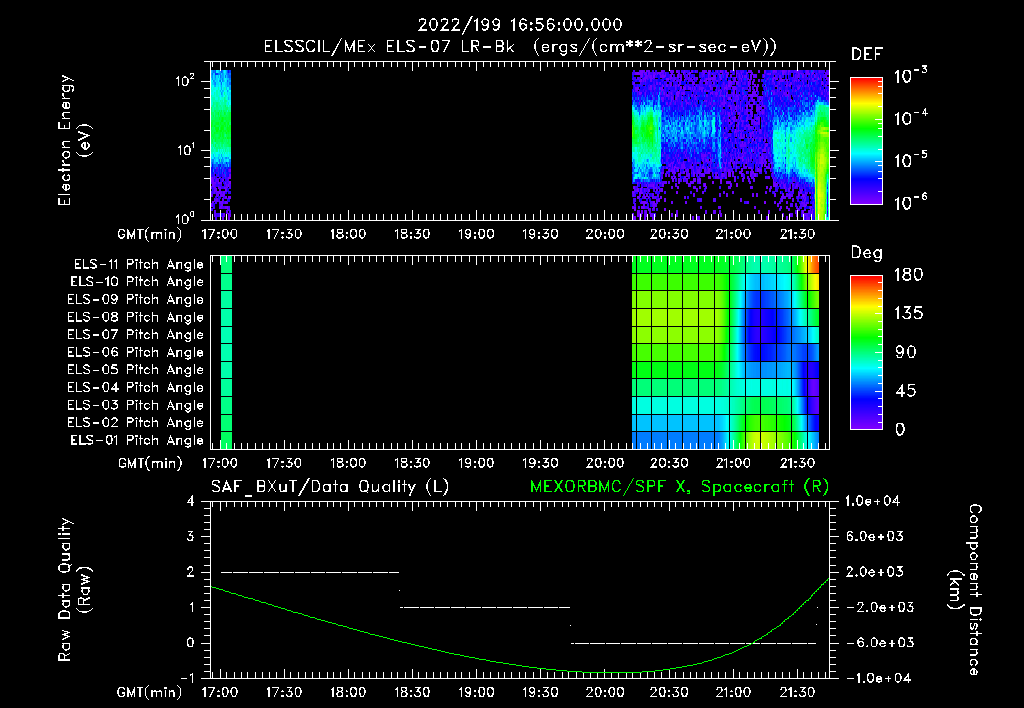1024x708 pixels.
Task: Select the ELS-07 Pitch Angle row label
Action: coord(135,334)
